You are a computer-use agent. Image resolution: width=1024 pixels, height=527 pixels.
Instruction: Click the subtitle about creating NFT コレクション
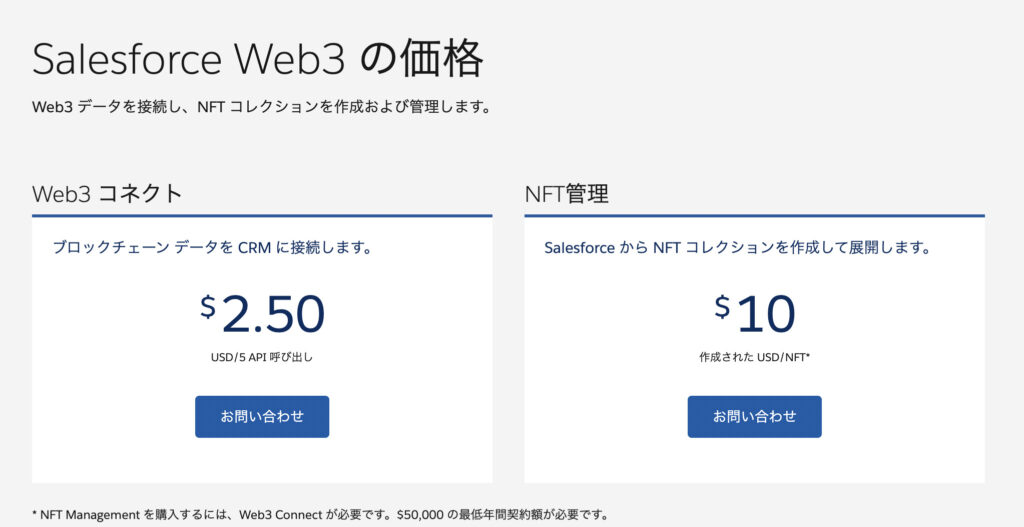[x=261, y=106]
